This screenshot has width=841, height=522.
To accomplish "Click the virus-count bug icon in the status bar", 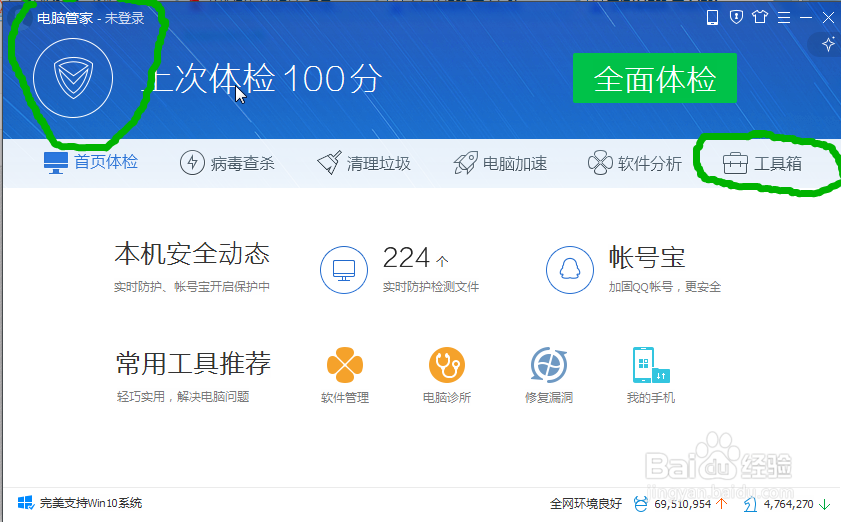I will 640,504.
